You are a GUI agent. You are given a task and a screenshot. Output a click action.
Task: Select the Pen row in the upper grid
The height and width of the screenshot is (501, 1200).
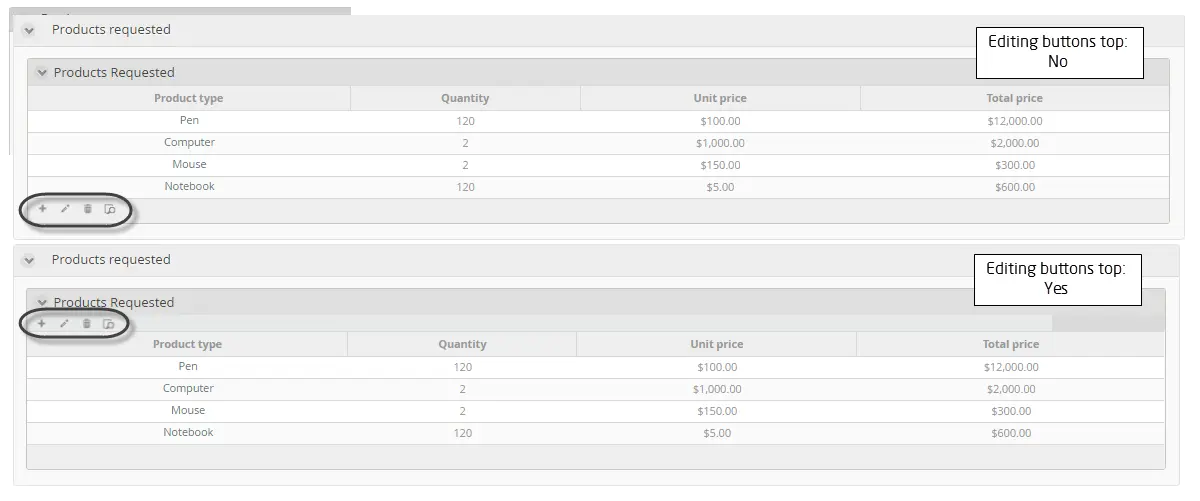pyautogui.click(x=598, y=121)
